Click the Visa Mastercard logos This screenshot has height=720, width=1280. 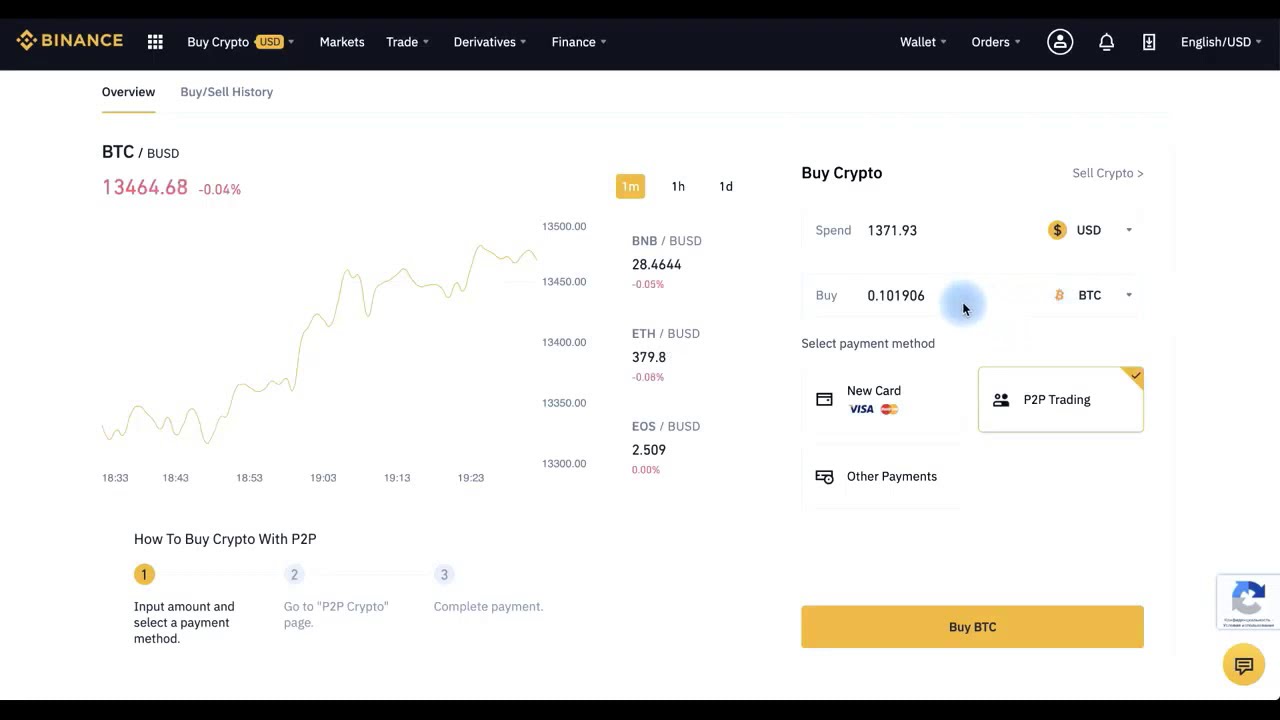tap(874, 409)
